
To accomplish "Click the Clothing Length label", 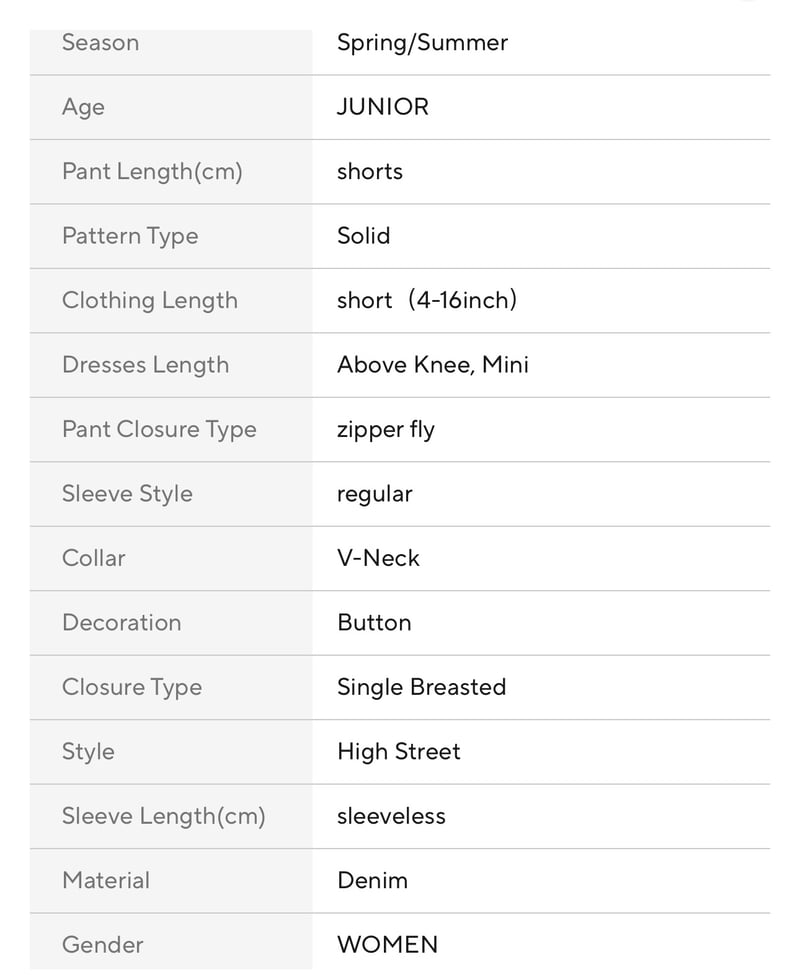I will tap(150, 301).
